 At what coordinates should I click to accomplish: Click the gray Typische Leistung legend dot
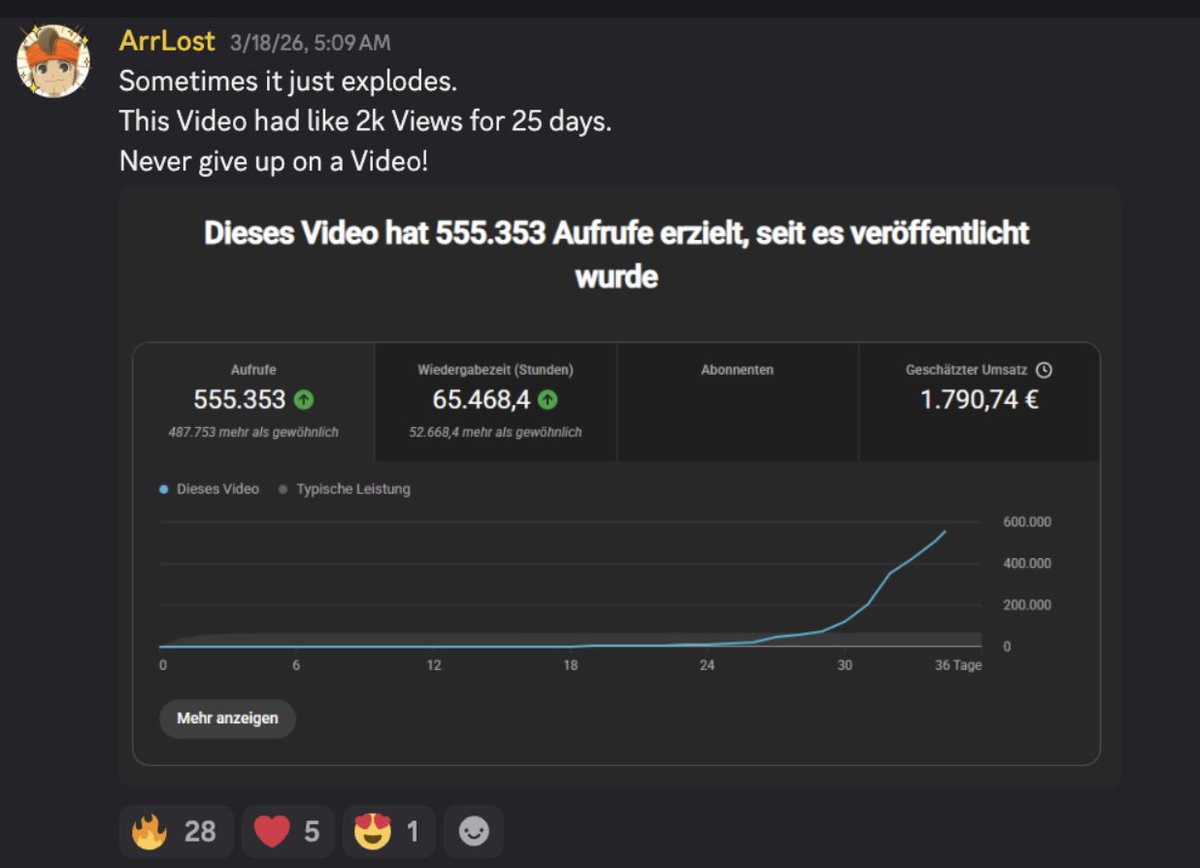click(x=283, y=490)
